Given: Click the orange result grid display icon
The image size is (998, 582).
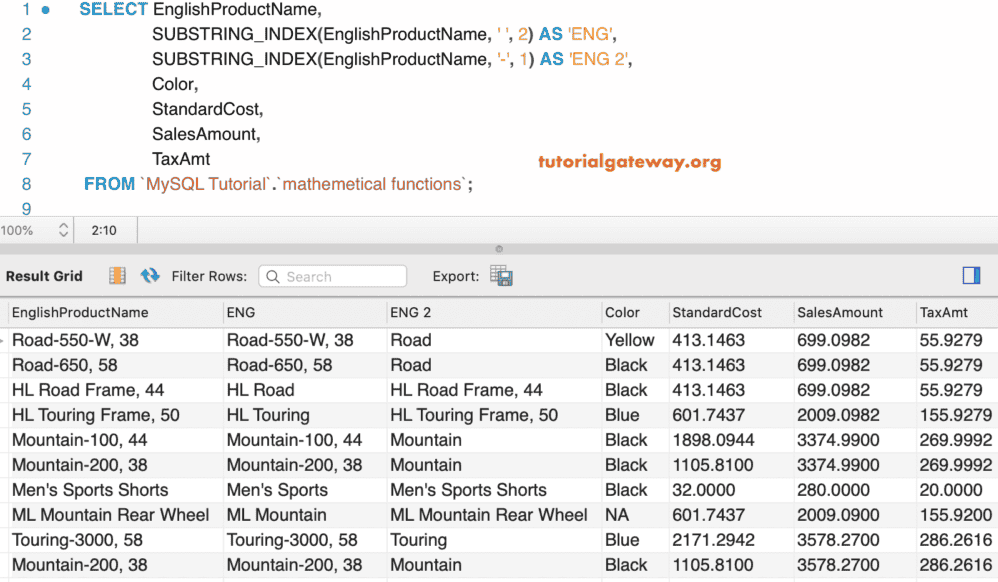Looking at the screenshot, I should pos(117,275).
